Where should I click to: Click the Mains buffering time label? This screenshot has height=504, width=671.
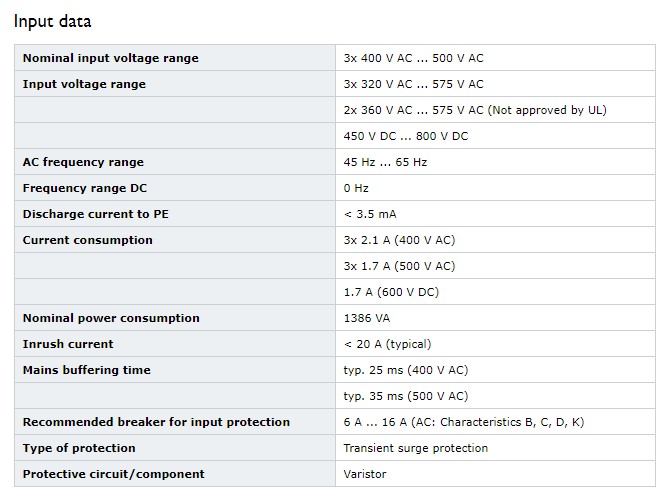coord(86,370)
